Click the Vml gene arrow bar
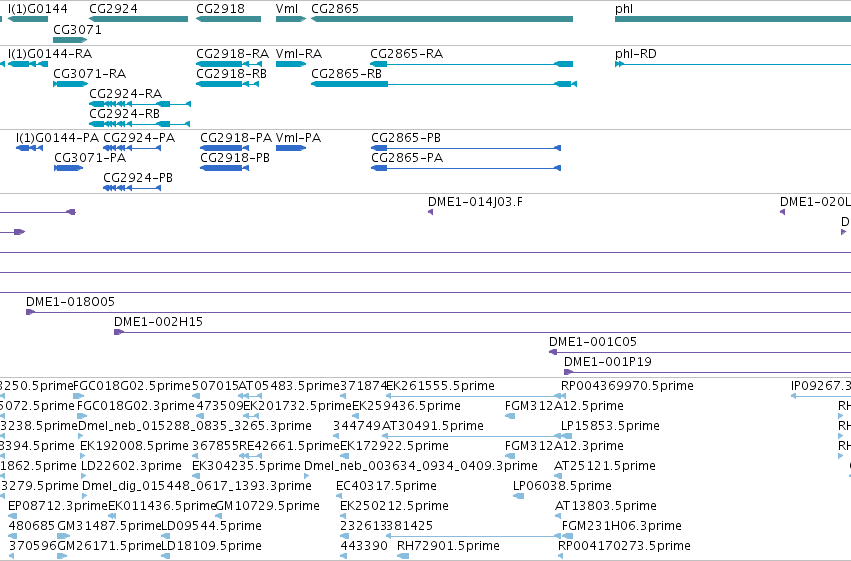851x561 pixels. 291,19
